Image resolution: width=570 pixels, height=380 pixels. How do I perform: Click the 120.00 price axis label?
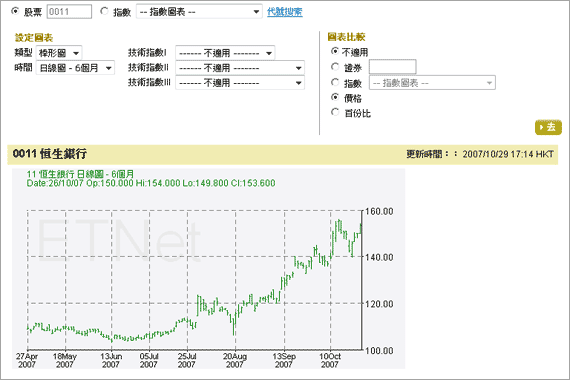coord(379,304)
